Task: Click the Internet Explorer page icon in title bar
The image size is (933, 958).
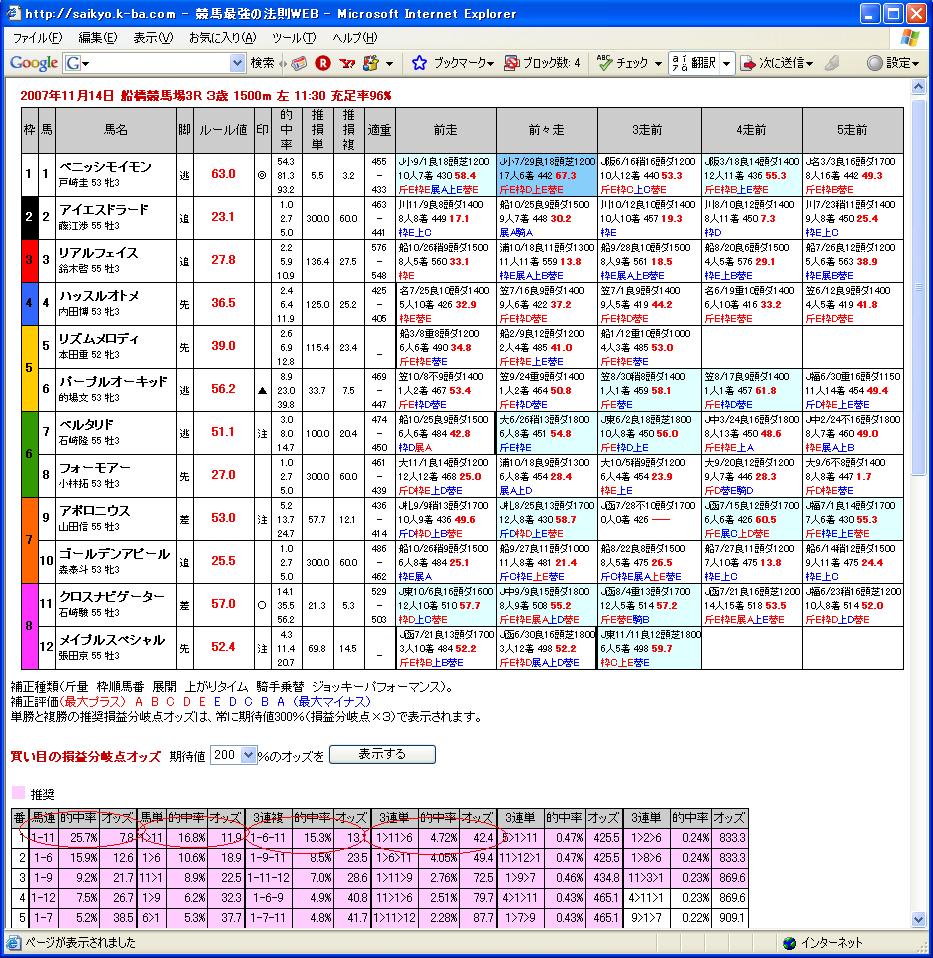Action: click(x=13, y=13)
